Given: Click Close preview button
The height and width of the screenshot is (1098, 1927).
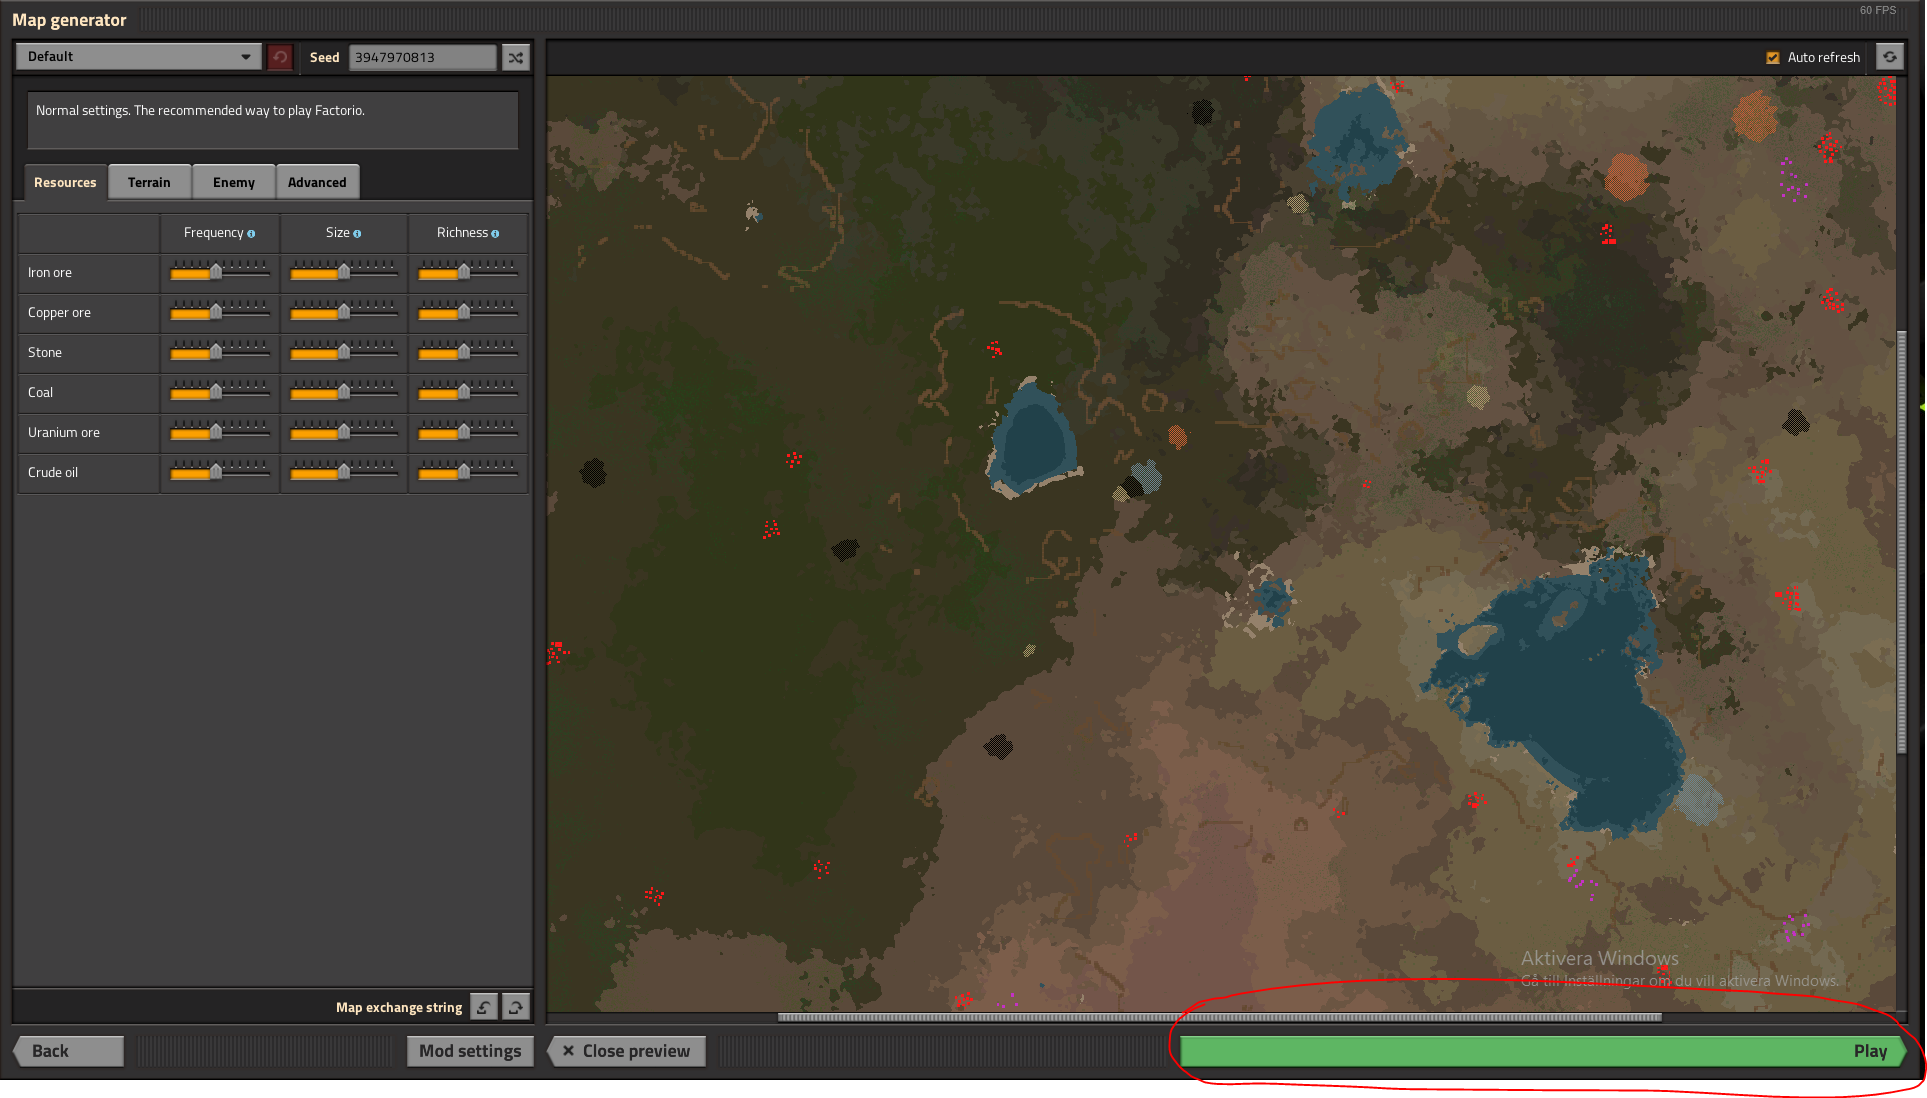Looking at the screenshot, I should tap(626, 1051).
